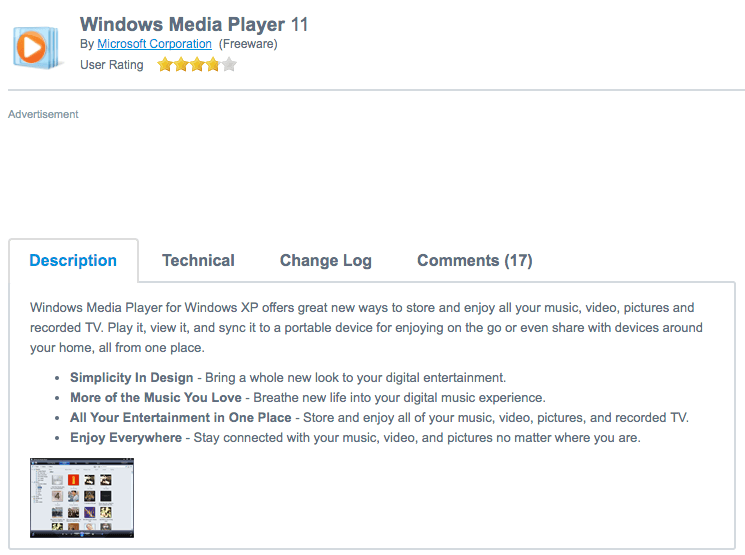
Task: Open the Media Player screenshot thumbnail
Action: coord(82,498)
